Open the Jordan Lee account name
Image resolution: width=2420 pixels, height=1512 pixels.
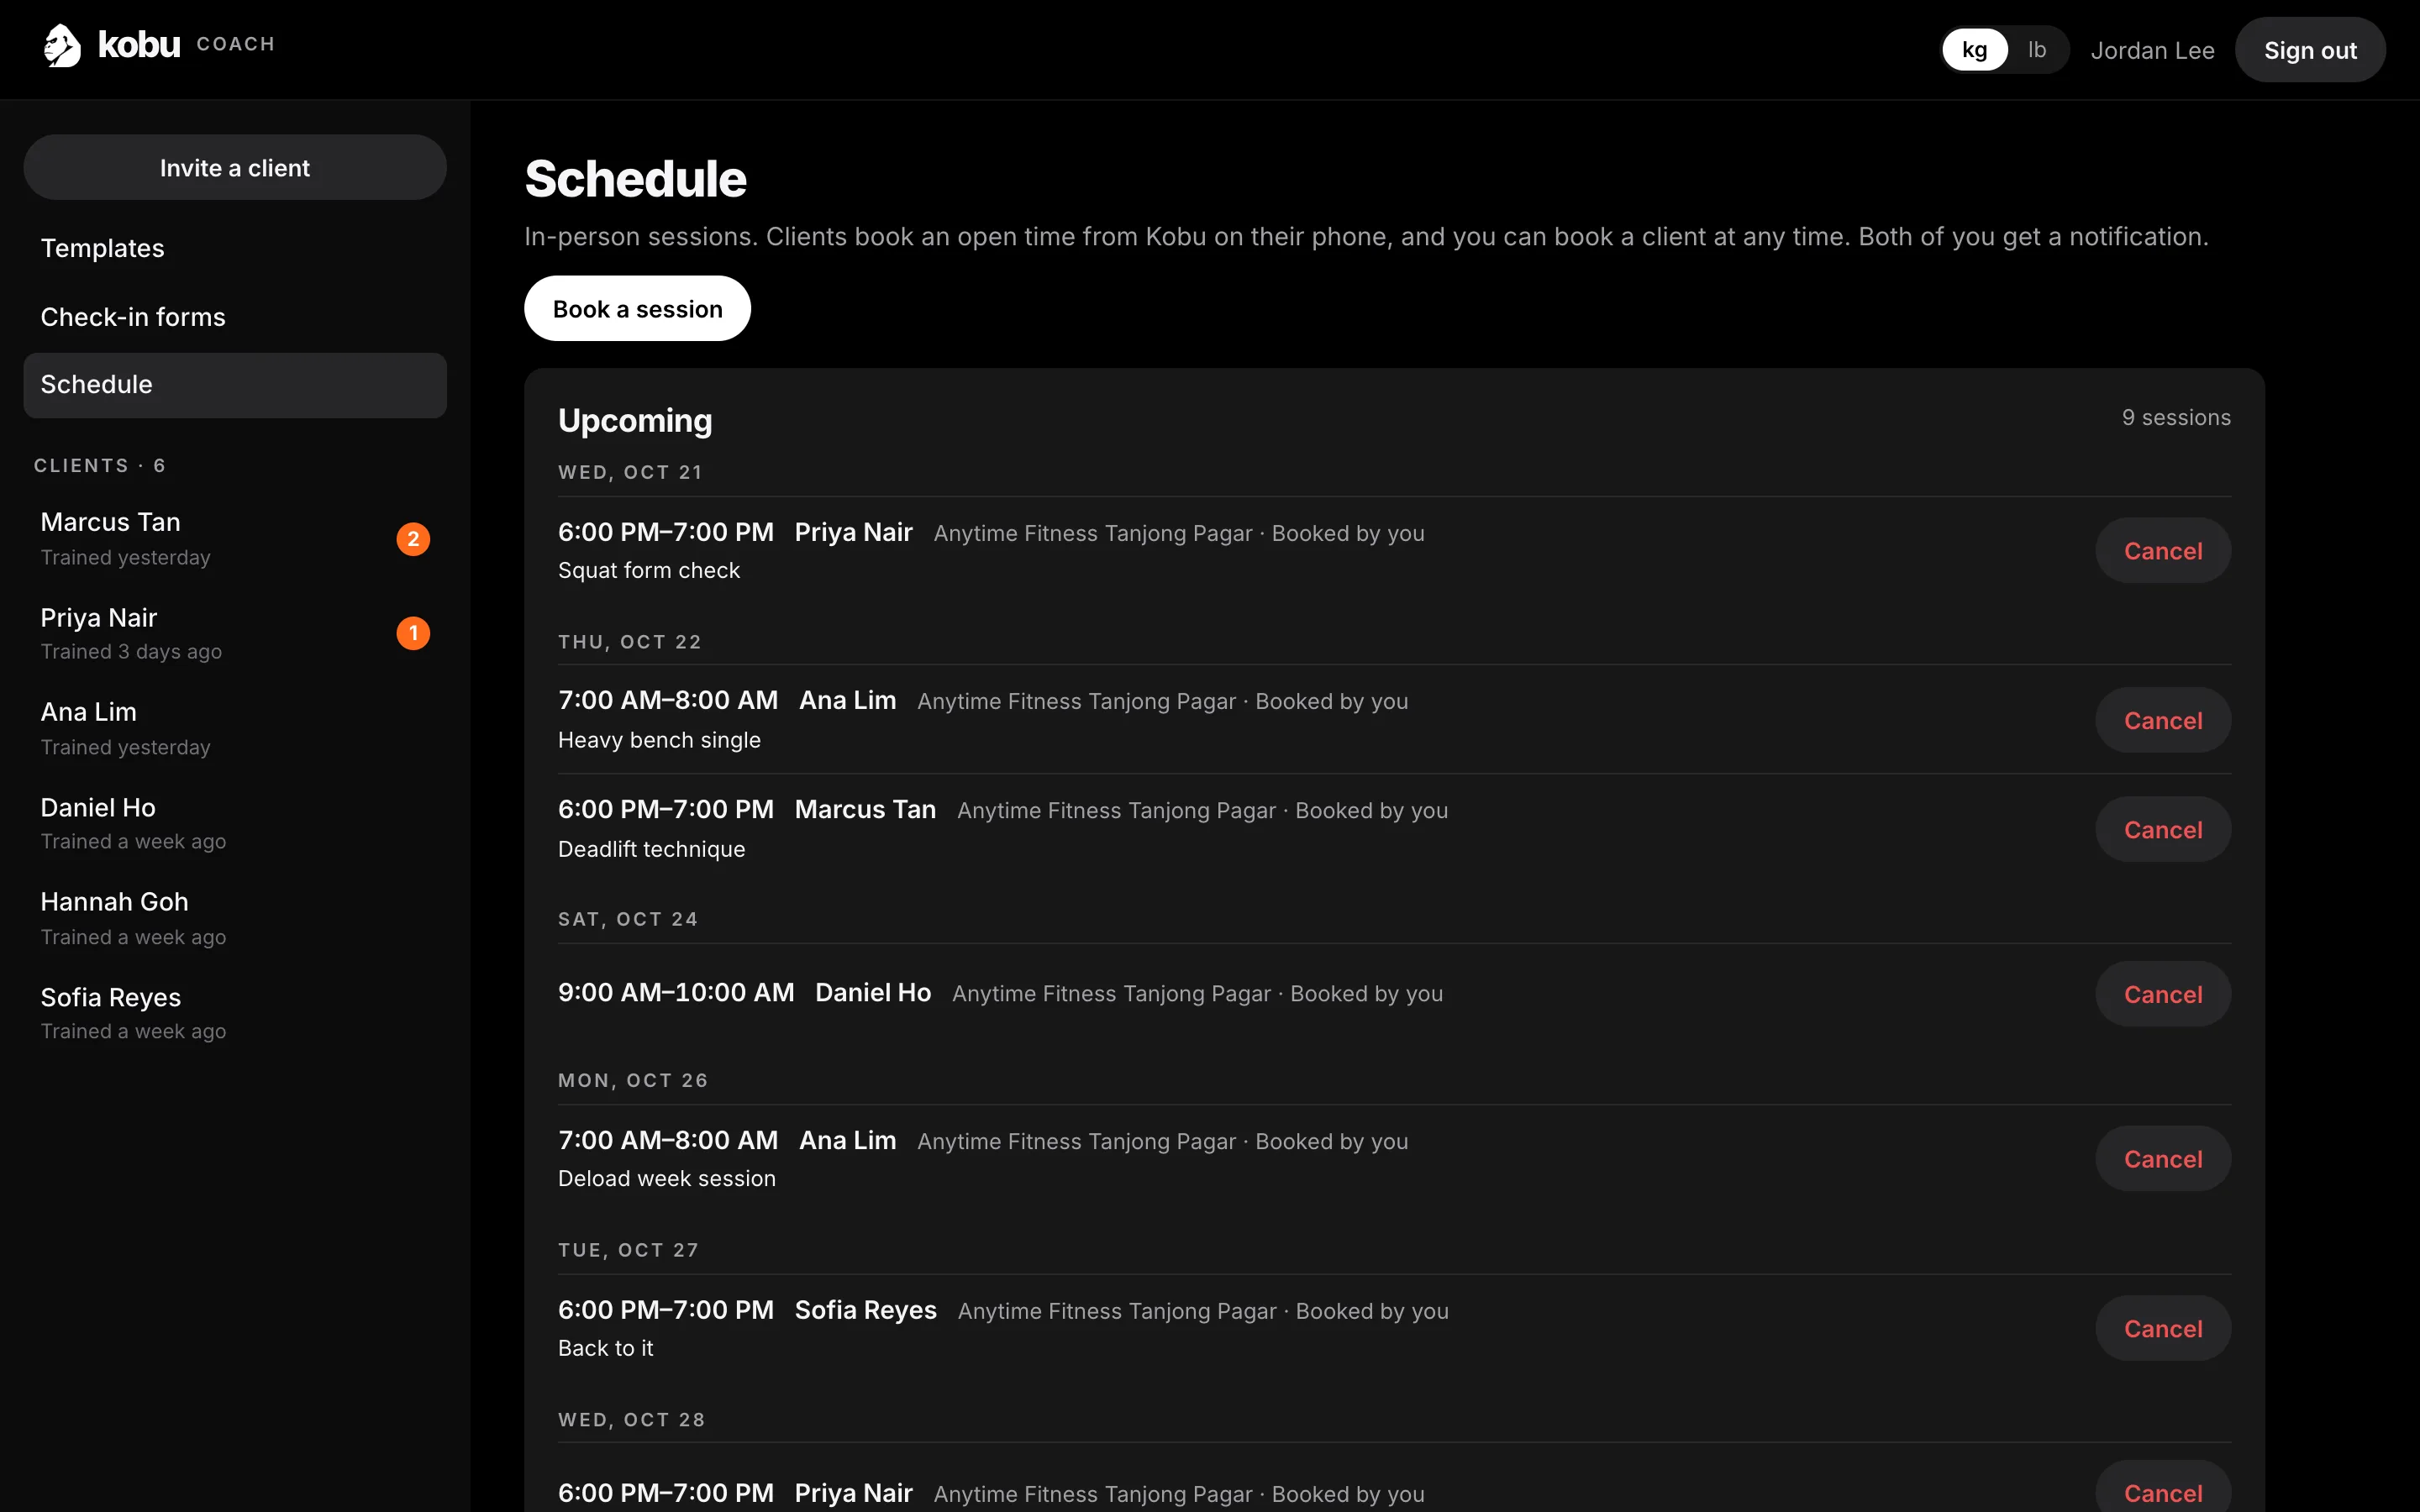pos(2152,51)
